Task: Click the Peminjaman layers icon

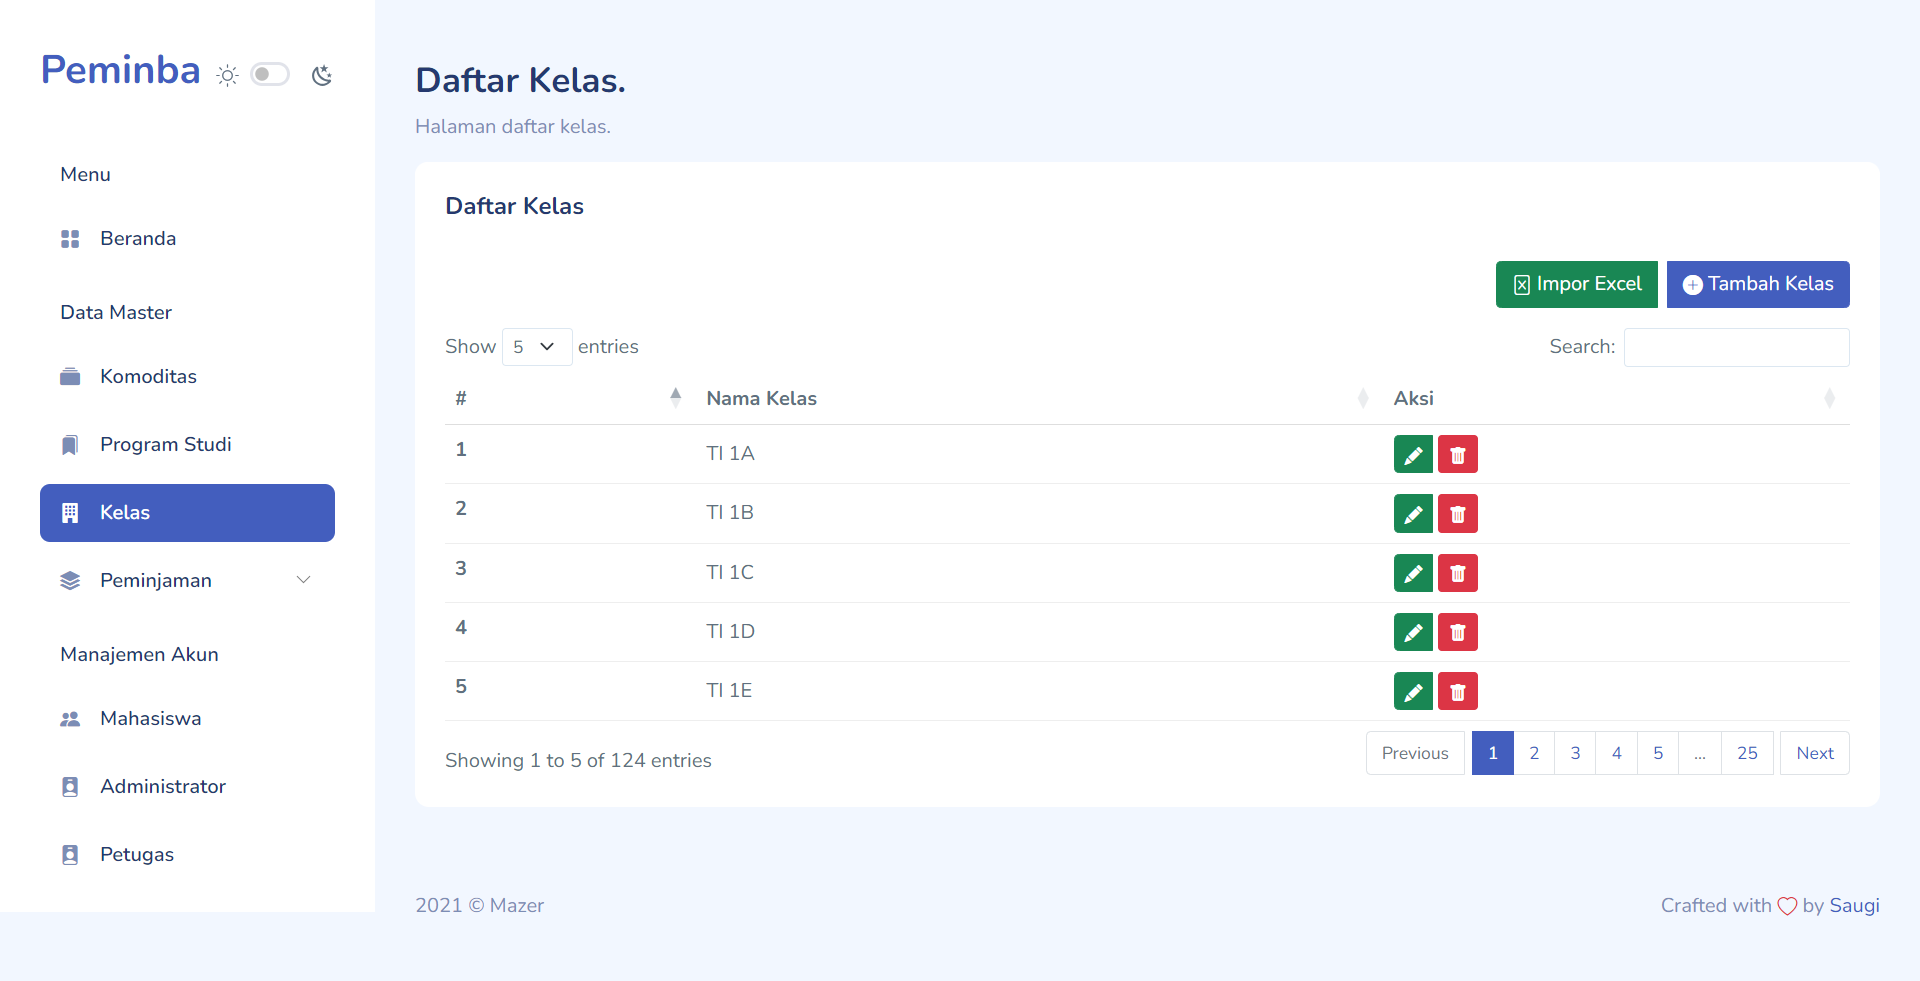Action: [x=70, y=581]
